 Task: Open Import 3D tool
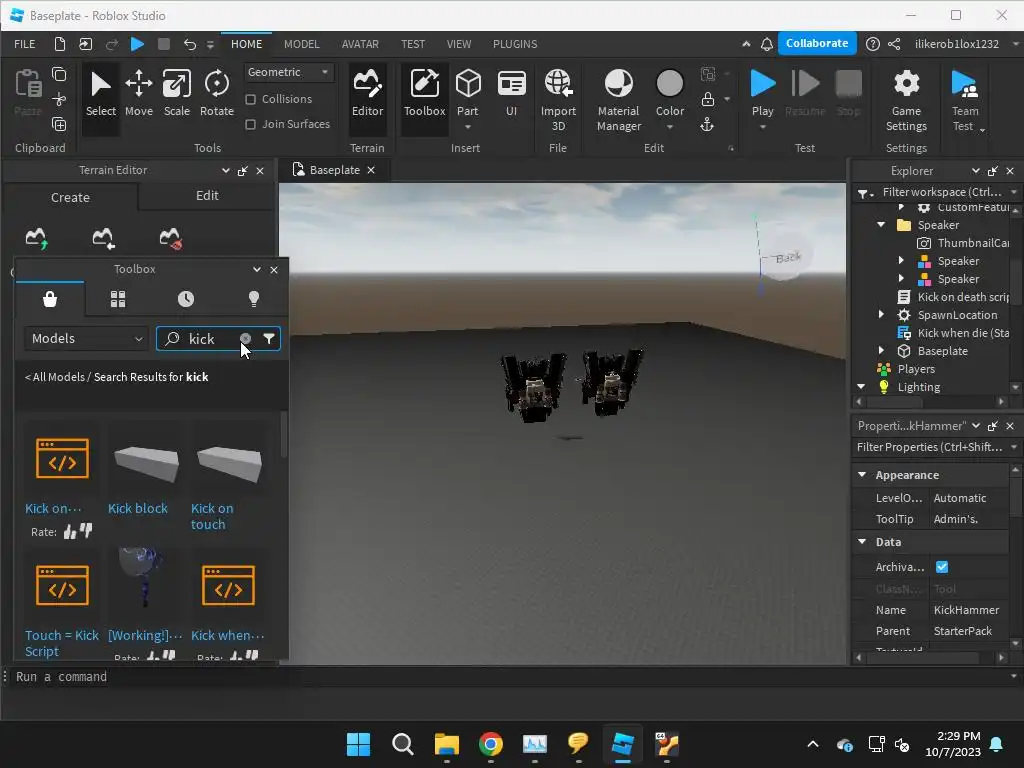pos(558,100)
